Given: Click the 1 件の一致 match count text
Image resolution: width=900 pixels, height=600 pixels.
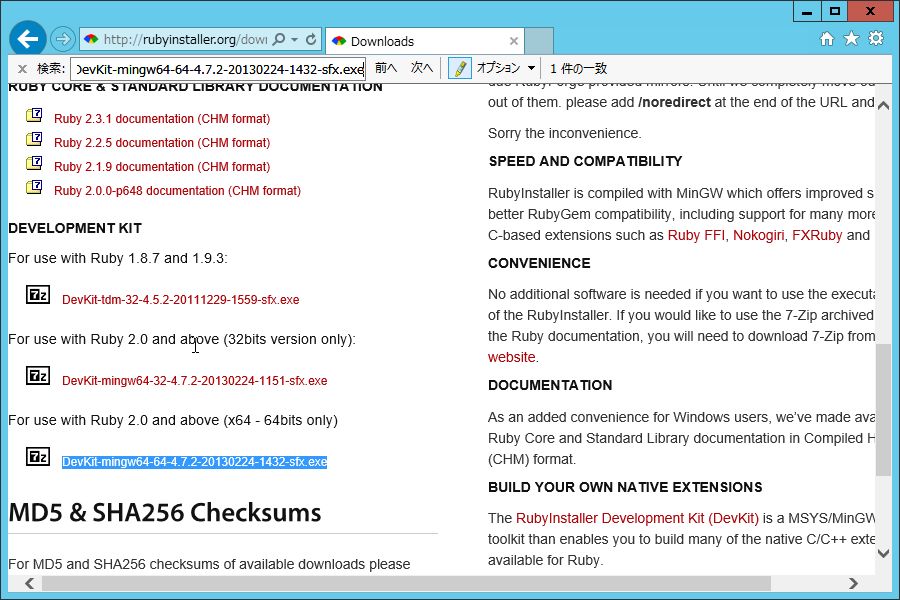Looking at the screenshot, I should point(578,69).
